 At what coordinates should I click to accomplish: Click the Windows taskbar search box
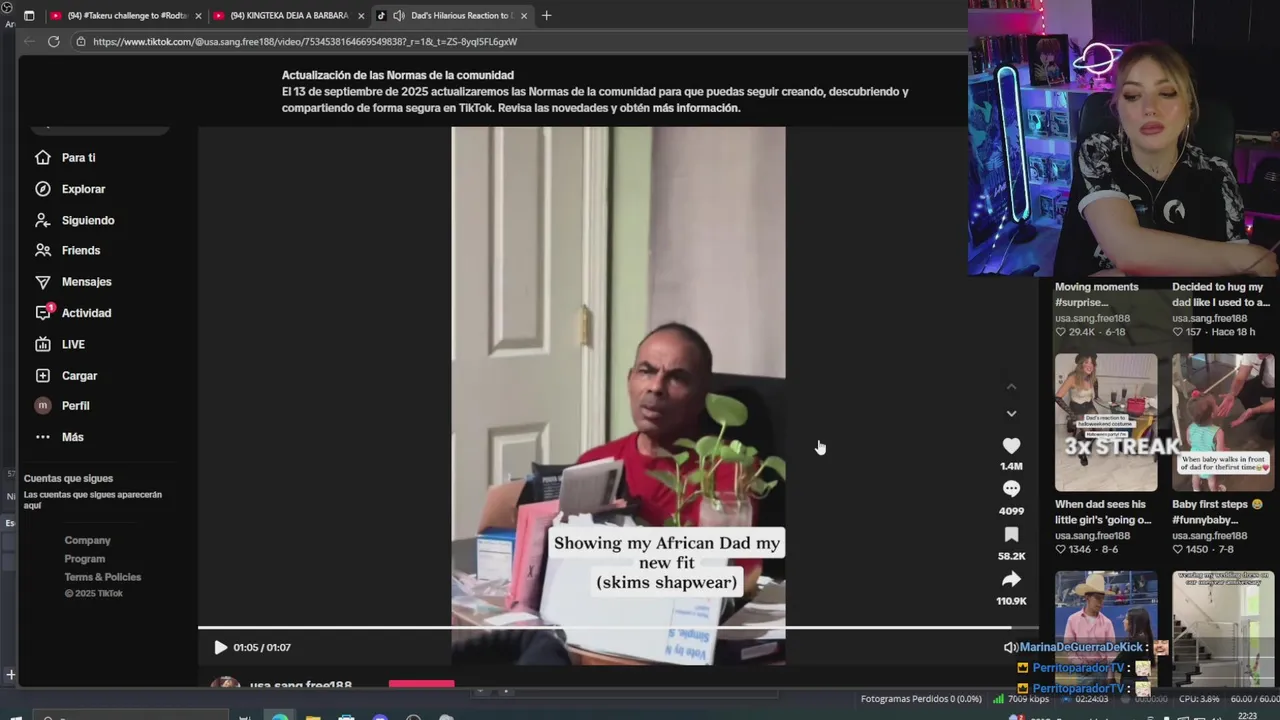(130, 716)
